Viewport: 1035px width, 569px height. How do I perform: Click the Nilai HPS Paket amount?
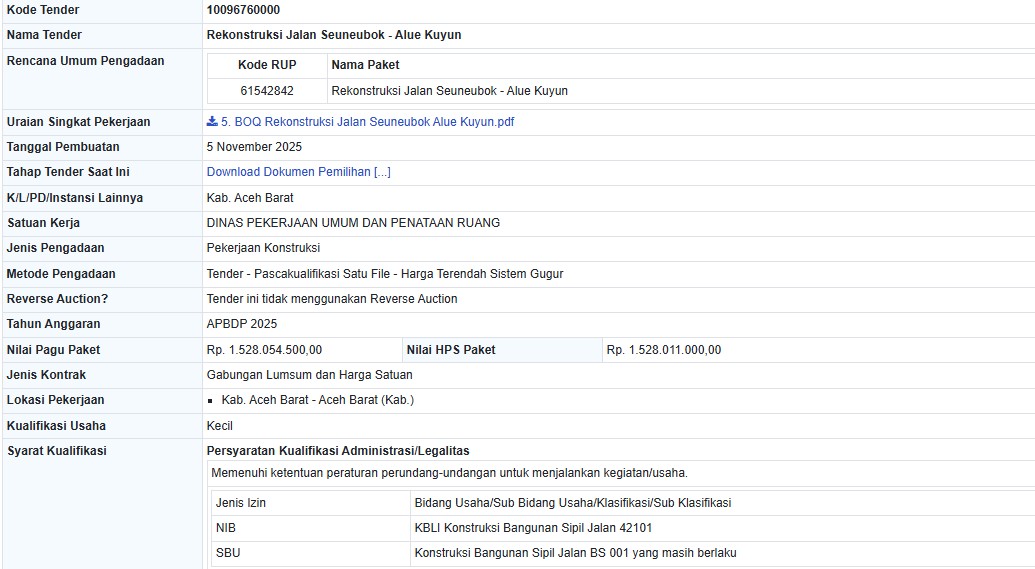[663, 350]
